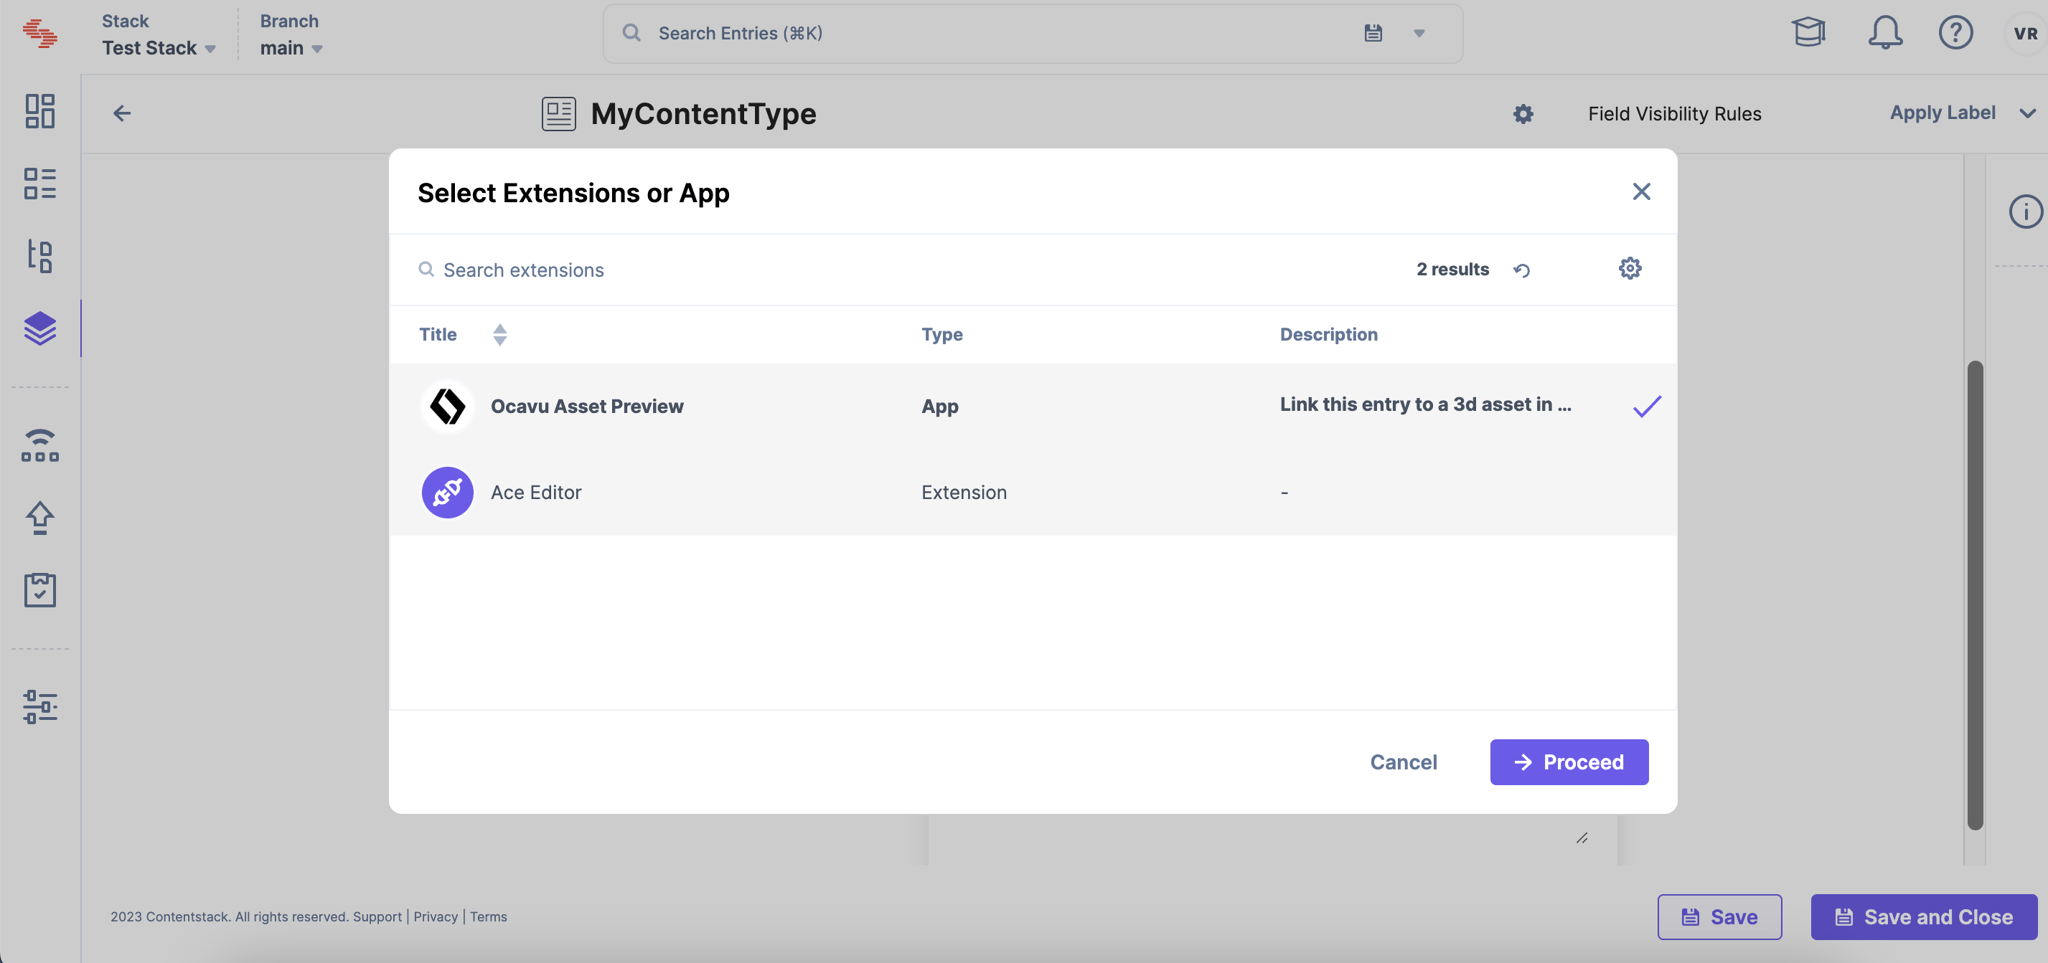This screenshot has width=2048, height=963.
Task: Click the MyContentType content type icon
Action: tap(559, 113)
